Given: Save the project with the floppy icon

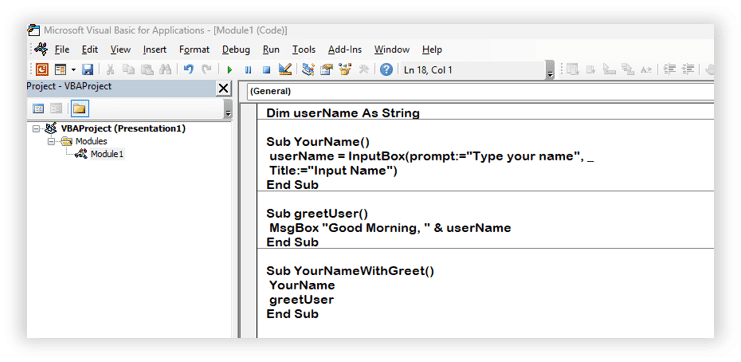Looking at the screenshot, I should [87, 70].
